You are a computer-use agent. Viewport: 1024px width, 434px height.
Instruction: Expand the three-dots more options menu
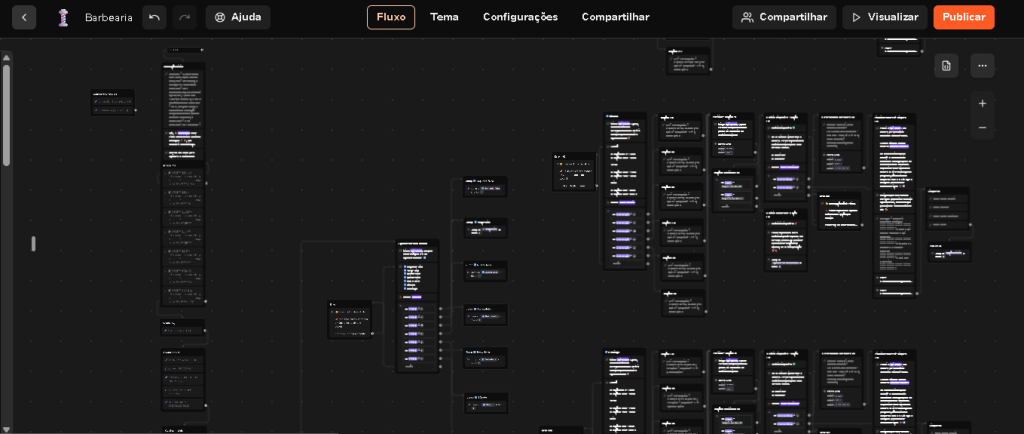pyautogui.click(x=982, y=66)
